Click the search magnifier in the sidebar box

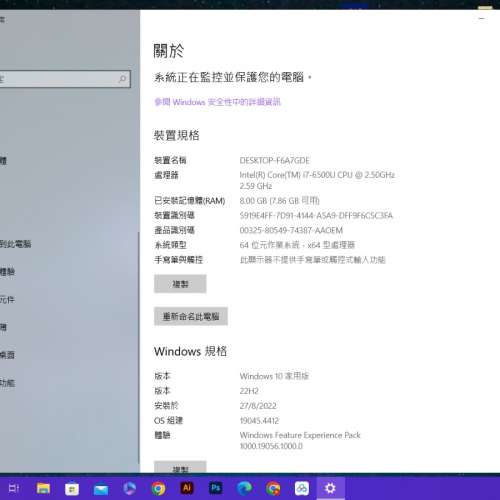pos(122,79)
